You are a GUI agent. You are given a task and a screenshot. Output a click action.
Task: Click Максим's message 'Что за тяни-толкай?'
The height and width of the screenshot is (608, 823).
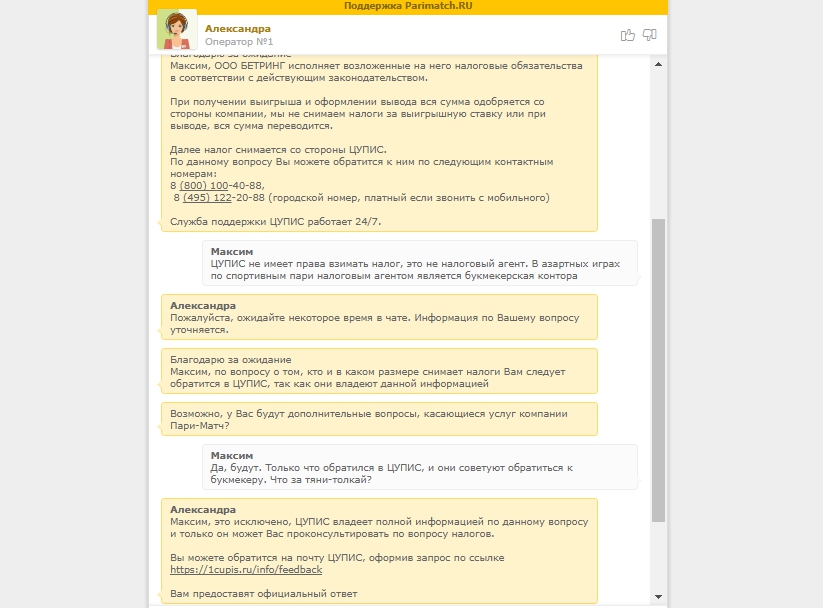[x=420, y=467]
